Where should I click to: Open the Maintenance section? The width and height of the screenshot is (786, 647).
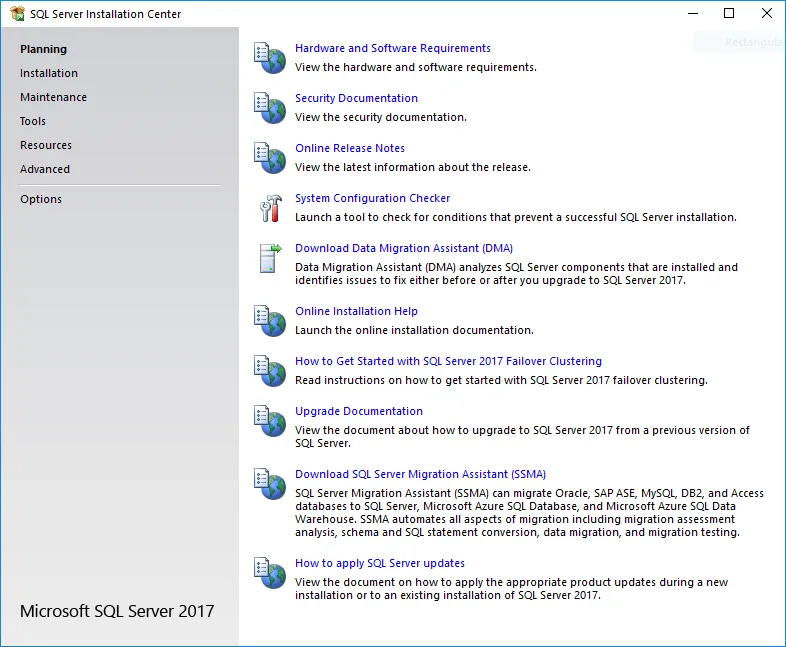(54, 97)
